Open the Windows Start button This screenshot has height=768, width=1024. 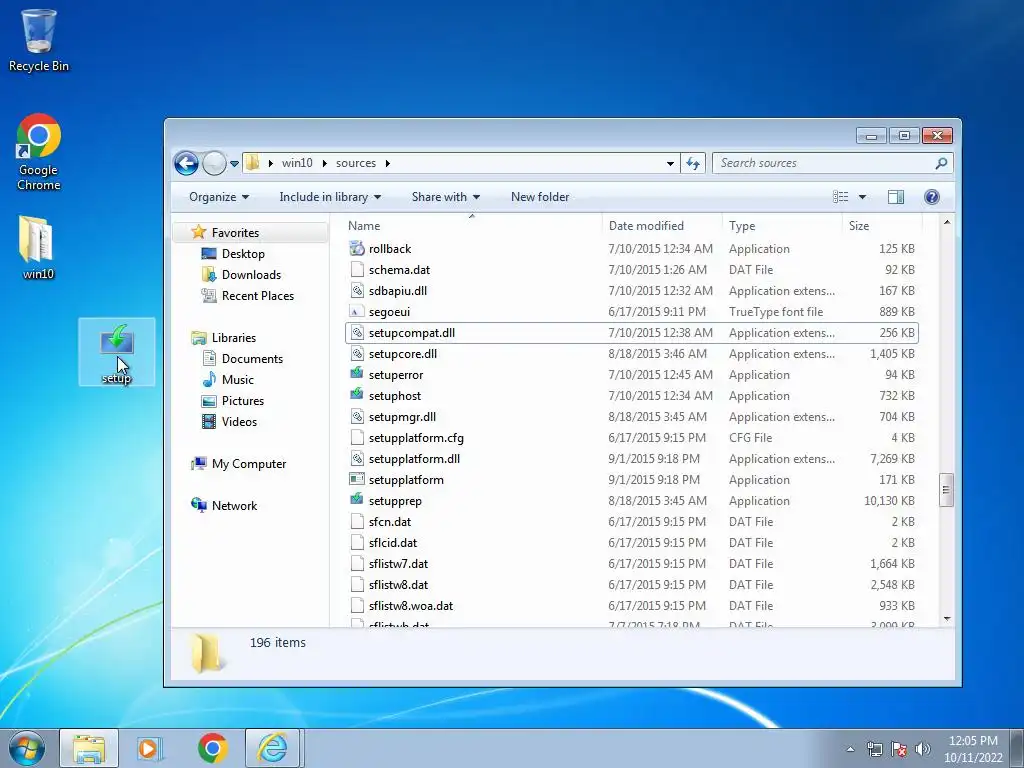tap(27, 748)
